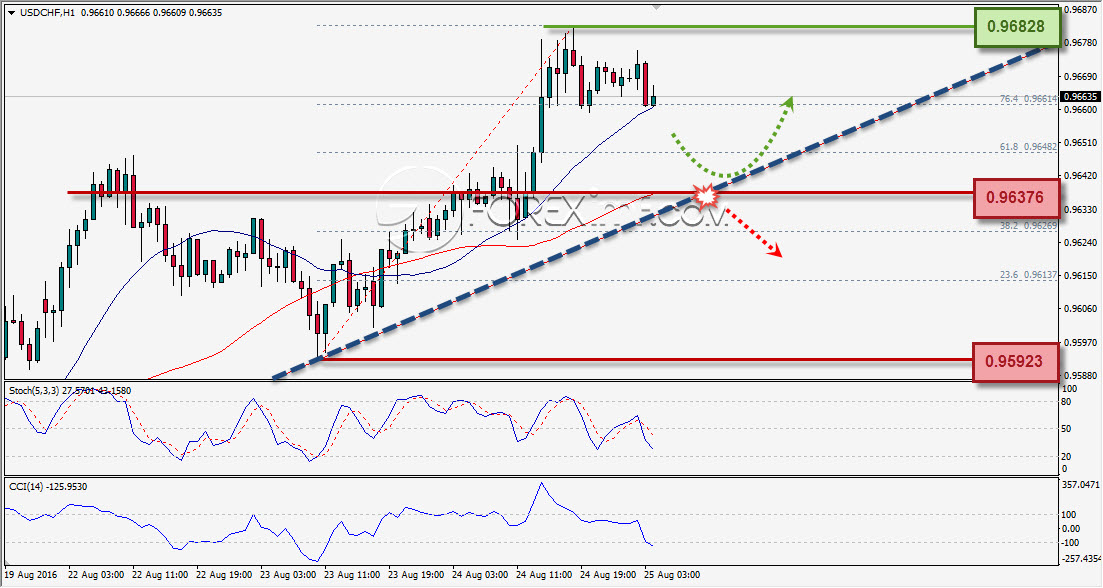
Task: Click price scale value 0.96510
Action: click(1081, 143)
